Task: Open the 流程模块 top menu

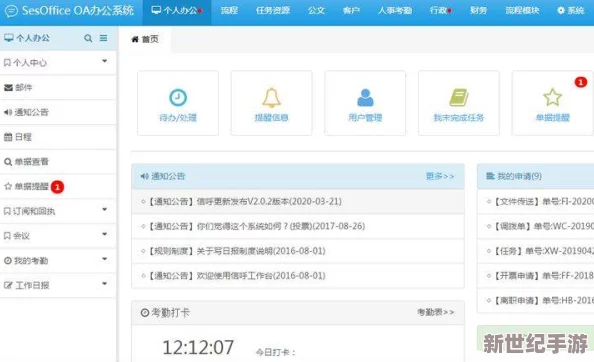Action: point(522,11)
